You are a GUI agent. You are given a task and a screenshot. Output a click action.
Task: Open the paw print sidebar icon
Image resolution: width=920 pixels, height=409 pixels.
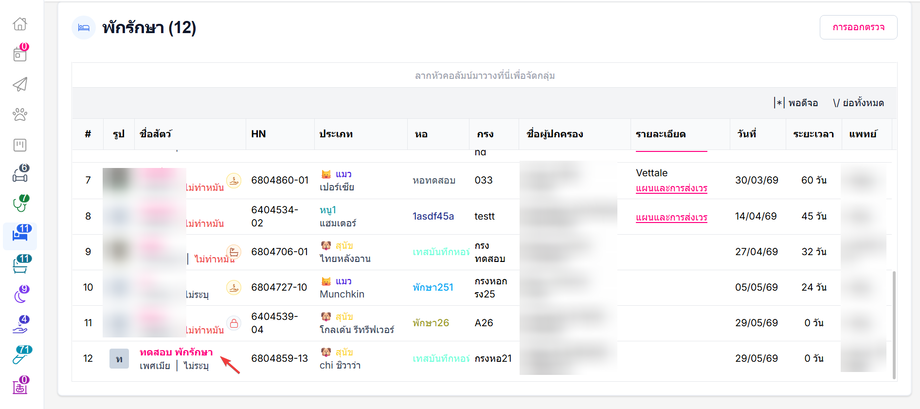click(20, 114)
